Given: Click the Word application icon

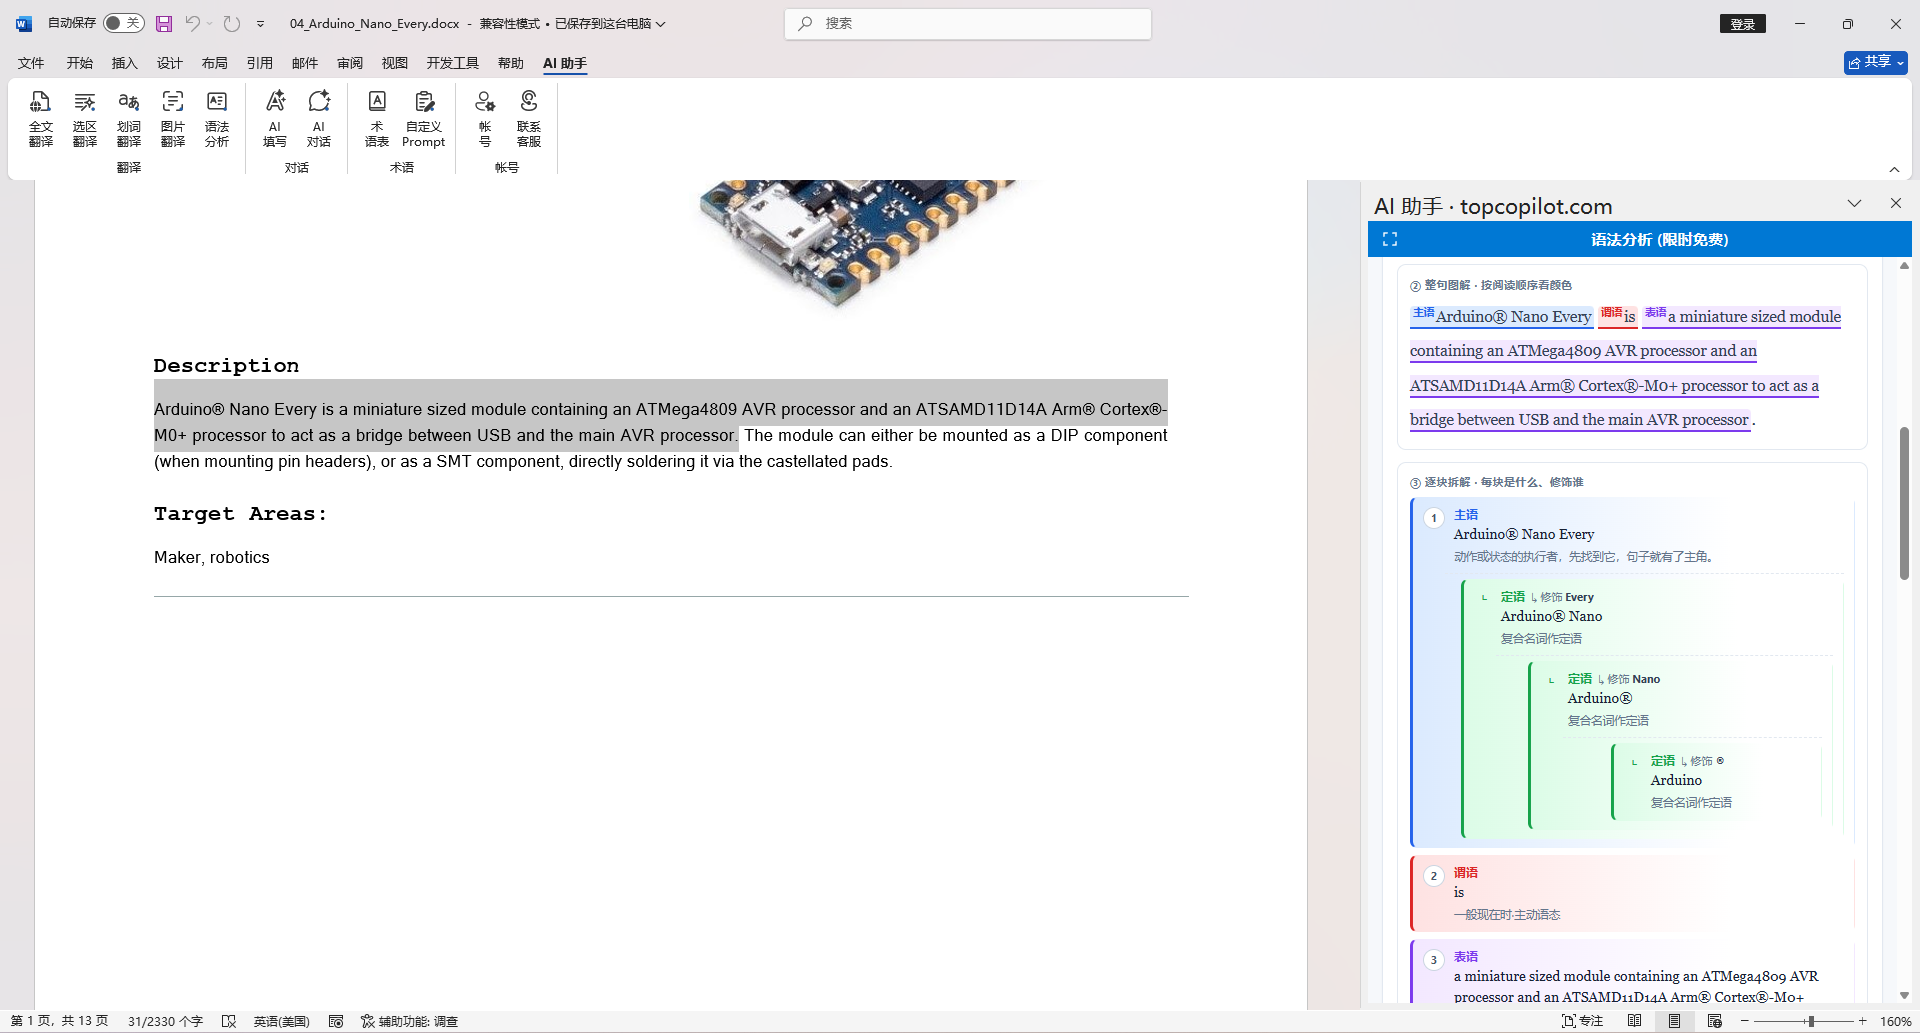Looking at the screenshot, I should tap(24, 23).
